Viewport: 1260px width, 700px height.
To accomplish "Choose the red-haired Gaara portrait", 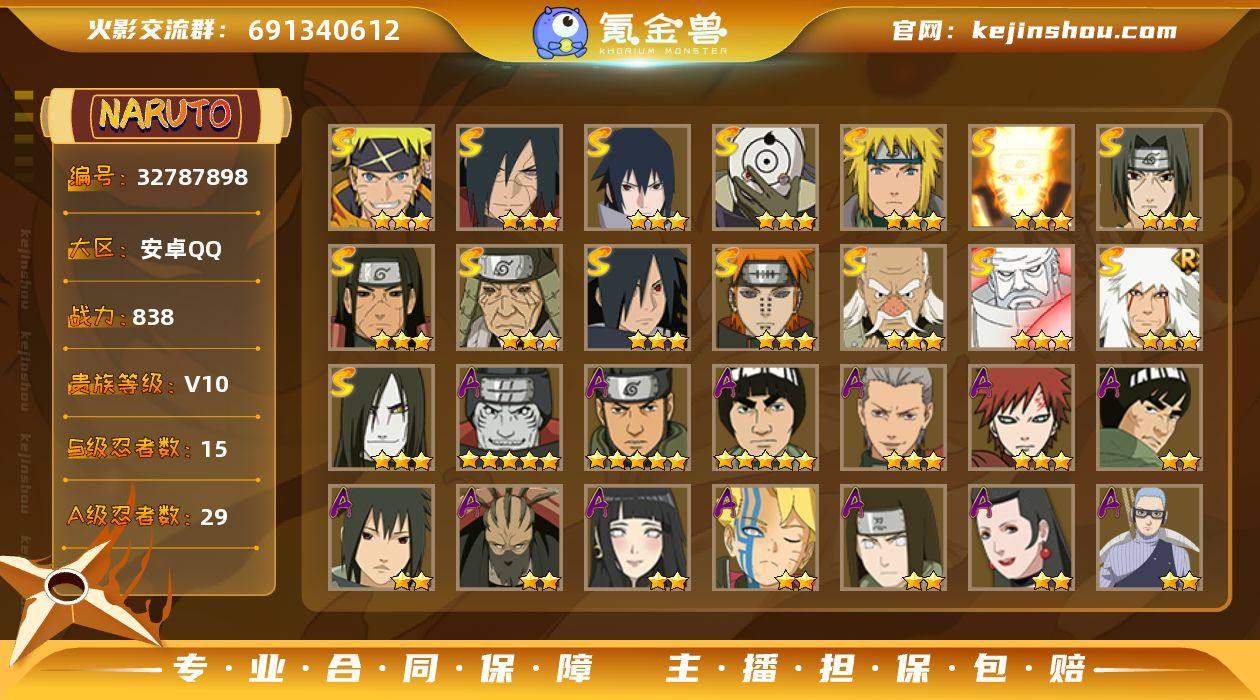I will 1021,418.
